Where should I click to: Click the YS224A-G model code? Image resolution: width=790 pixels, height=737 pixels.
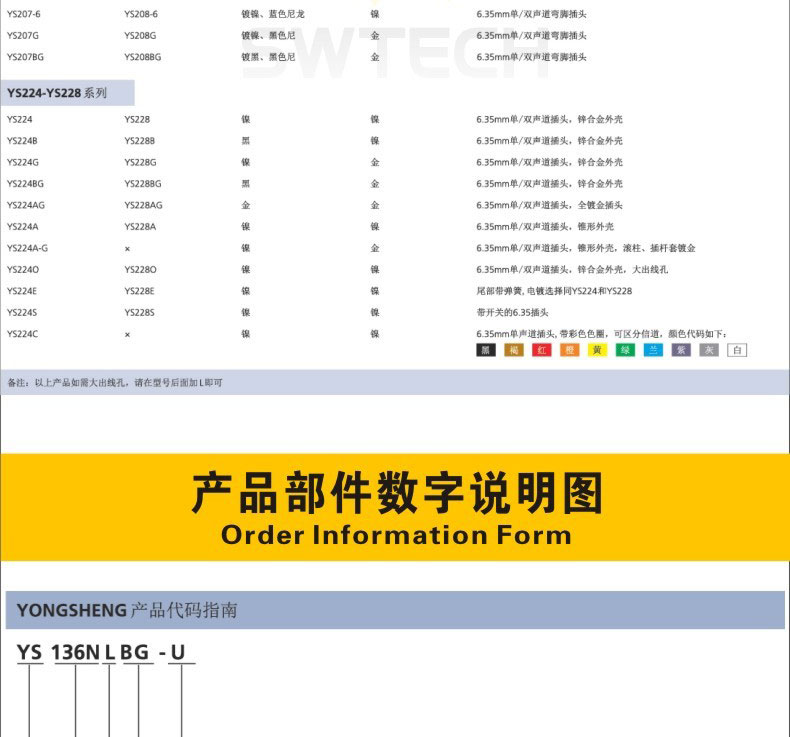click(x=27, y=248)
